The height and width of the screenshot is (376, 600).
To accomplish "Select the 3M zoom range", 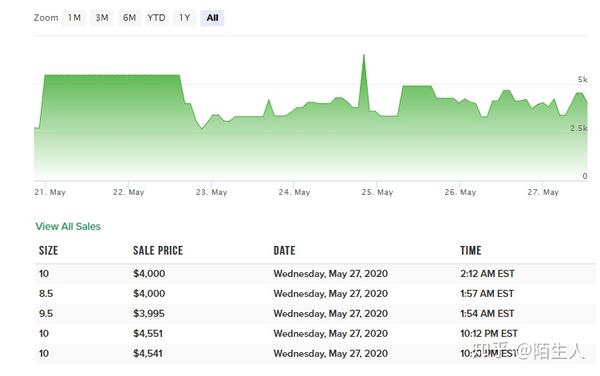I will click(x=102, y=18).
